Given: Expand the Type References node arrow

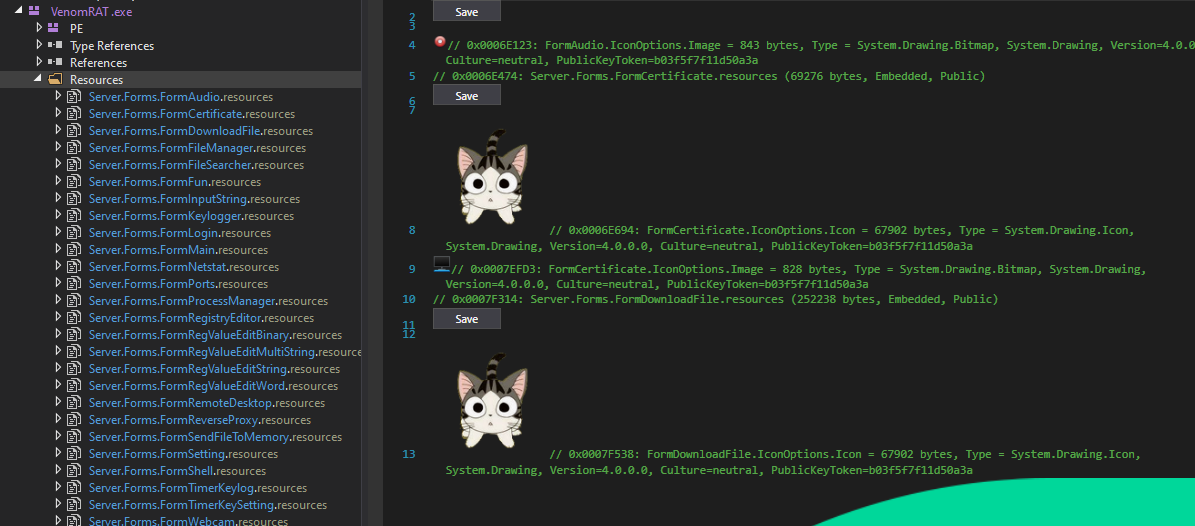Looking at the screenshot, I should [40, 46].
